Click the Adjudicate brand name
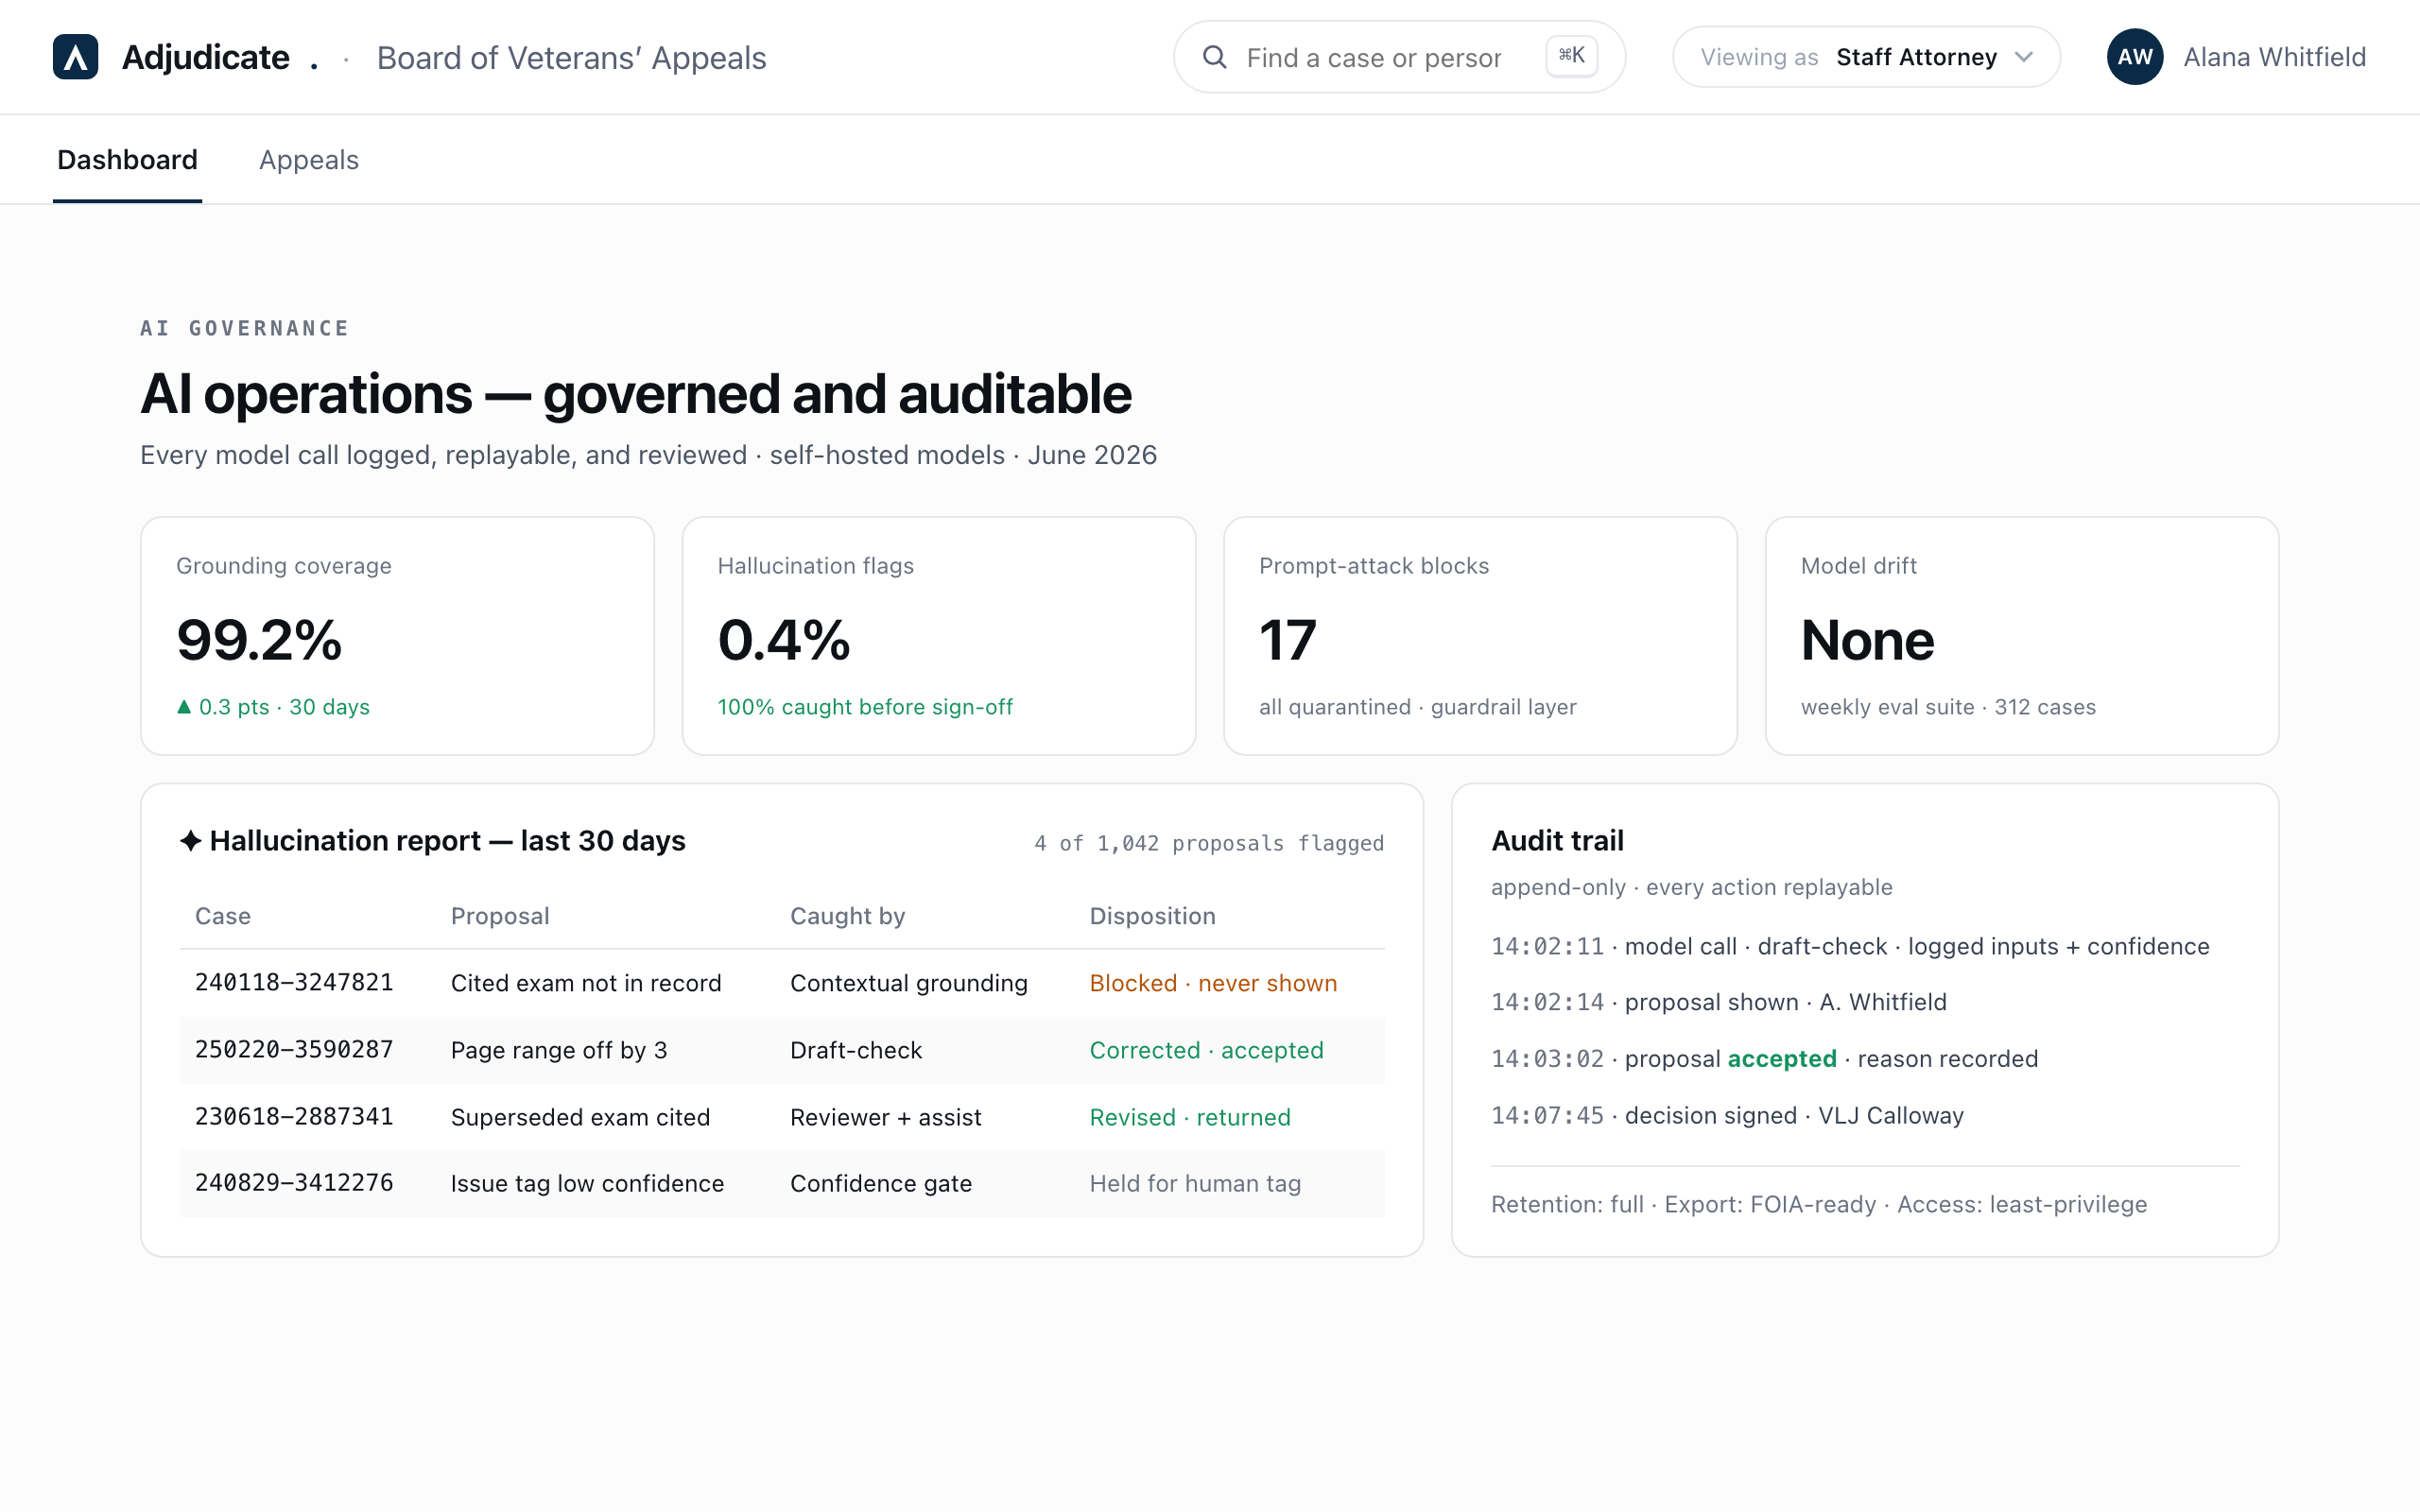Viewport: 2420px width, 1512px height. (206, 57)
